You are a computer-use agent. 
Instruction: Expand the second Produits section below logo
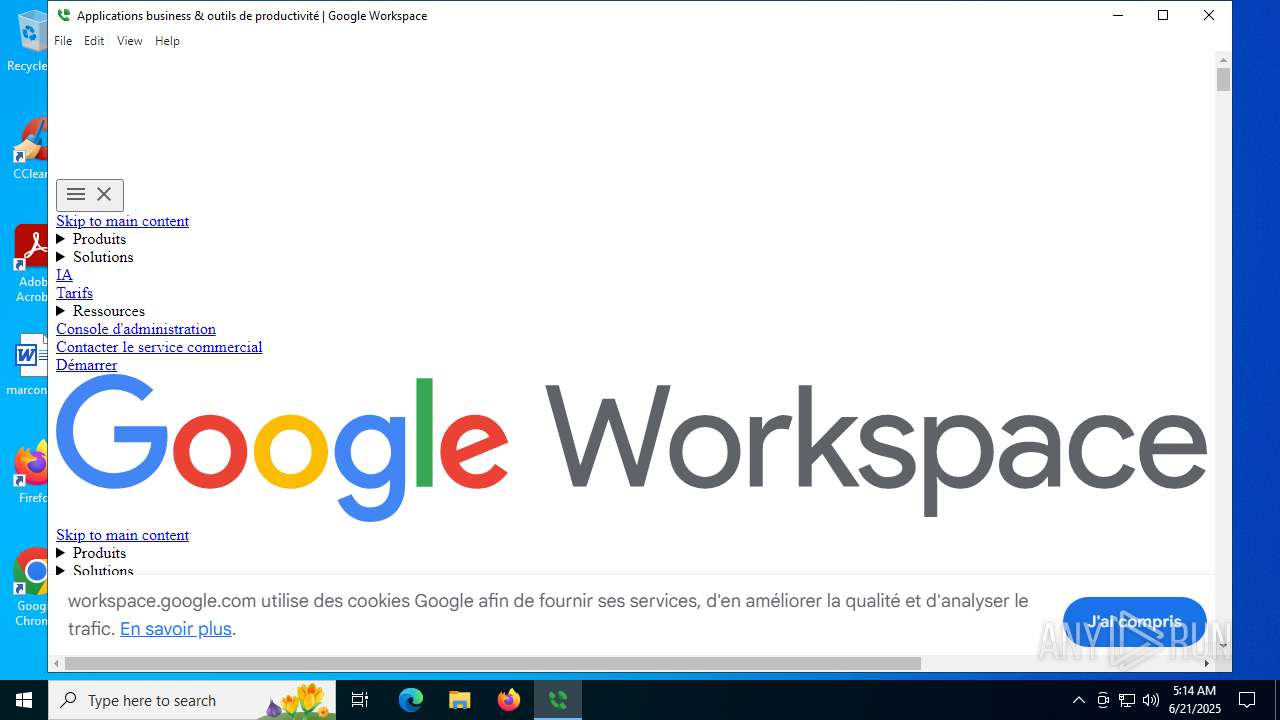pyautogui.click(x=91, y=553)
